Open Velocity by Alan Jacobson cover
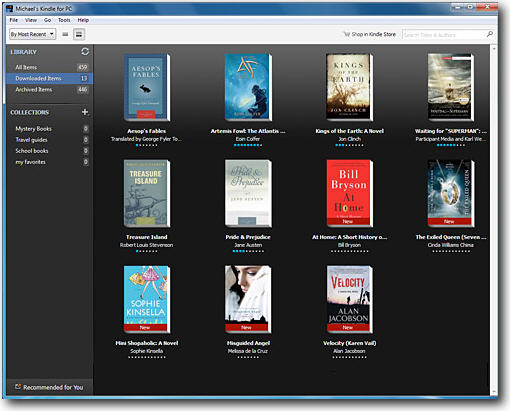 click(x=349, y=299)
